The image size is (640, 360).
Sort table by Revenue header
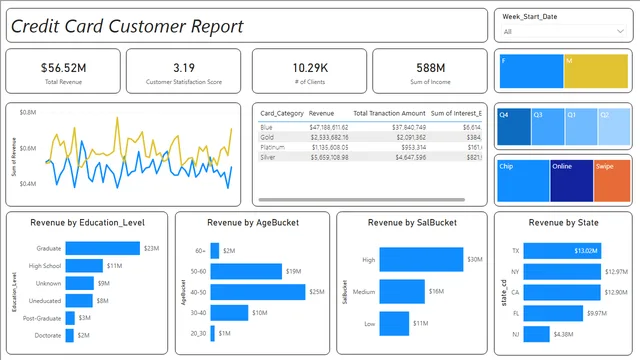pos(321,113)
